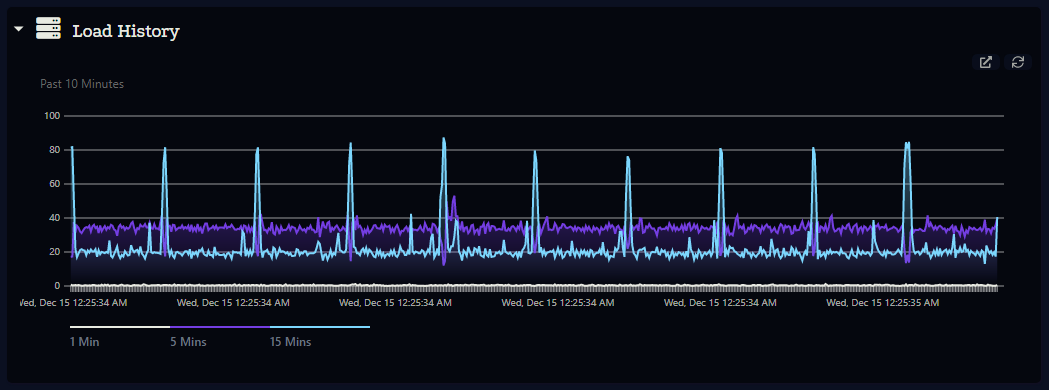Collapse the Load History section triangle
Screen dimensions: 1049x390
pyautogui.click(x=19, y=29)
